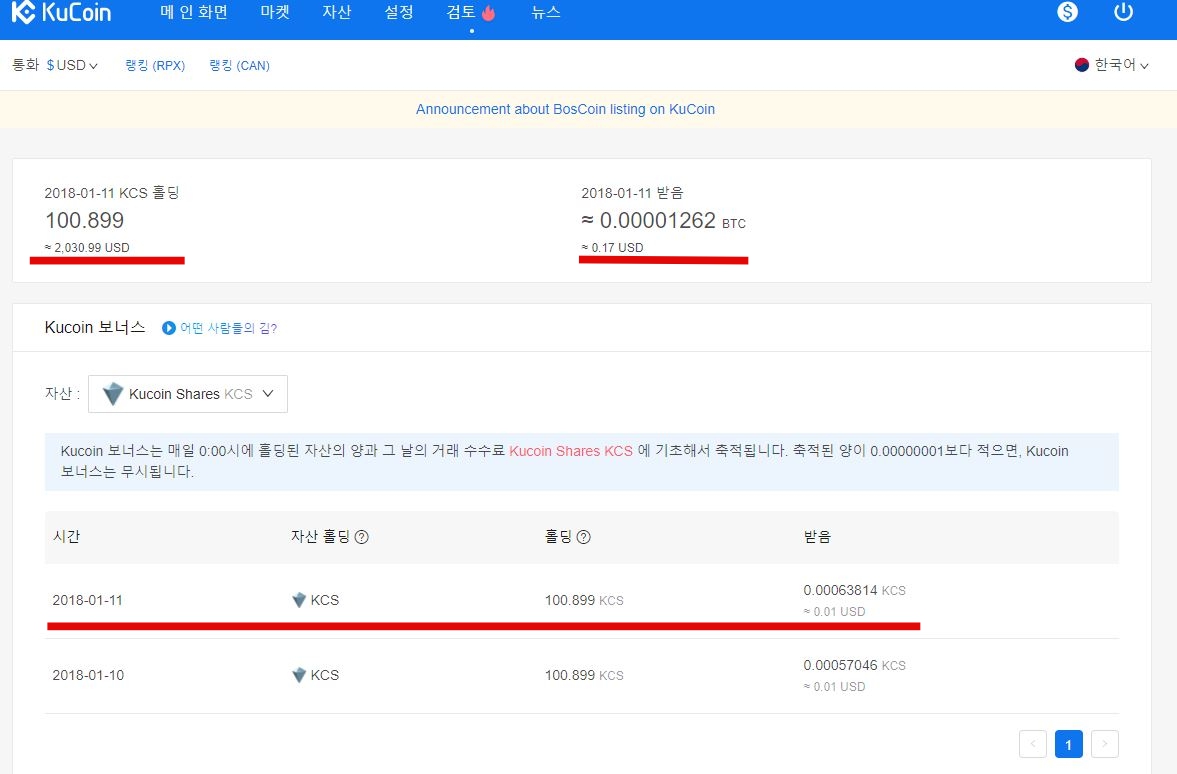Open the 메인 화면 menu item

point(194,13)
